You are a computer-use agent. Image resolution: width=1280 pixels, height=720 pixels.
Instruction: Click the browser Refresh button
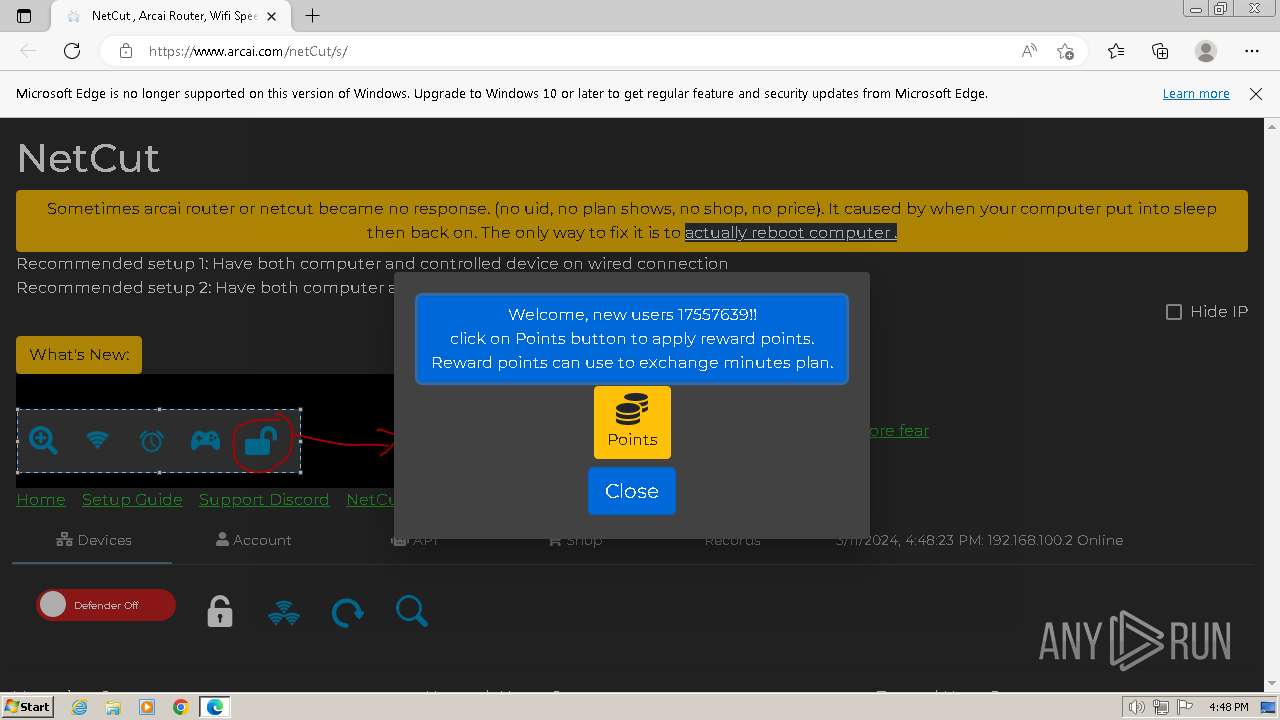pyautogui.click(x=72, y=51)
